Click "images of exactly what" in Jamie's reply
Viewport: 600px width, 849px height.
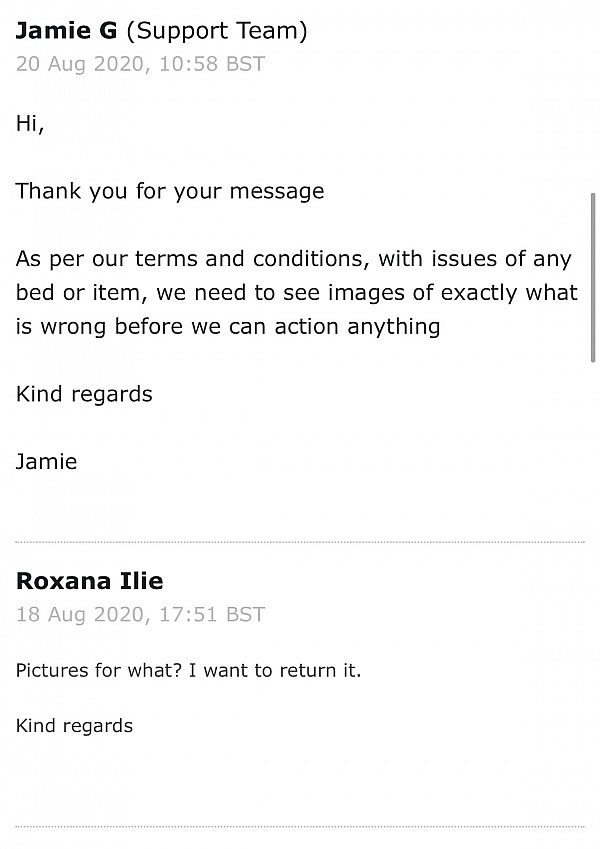460,292
